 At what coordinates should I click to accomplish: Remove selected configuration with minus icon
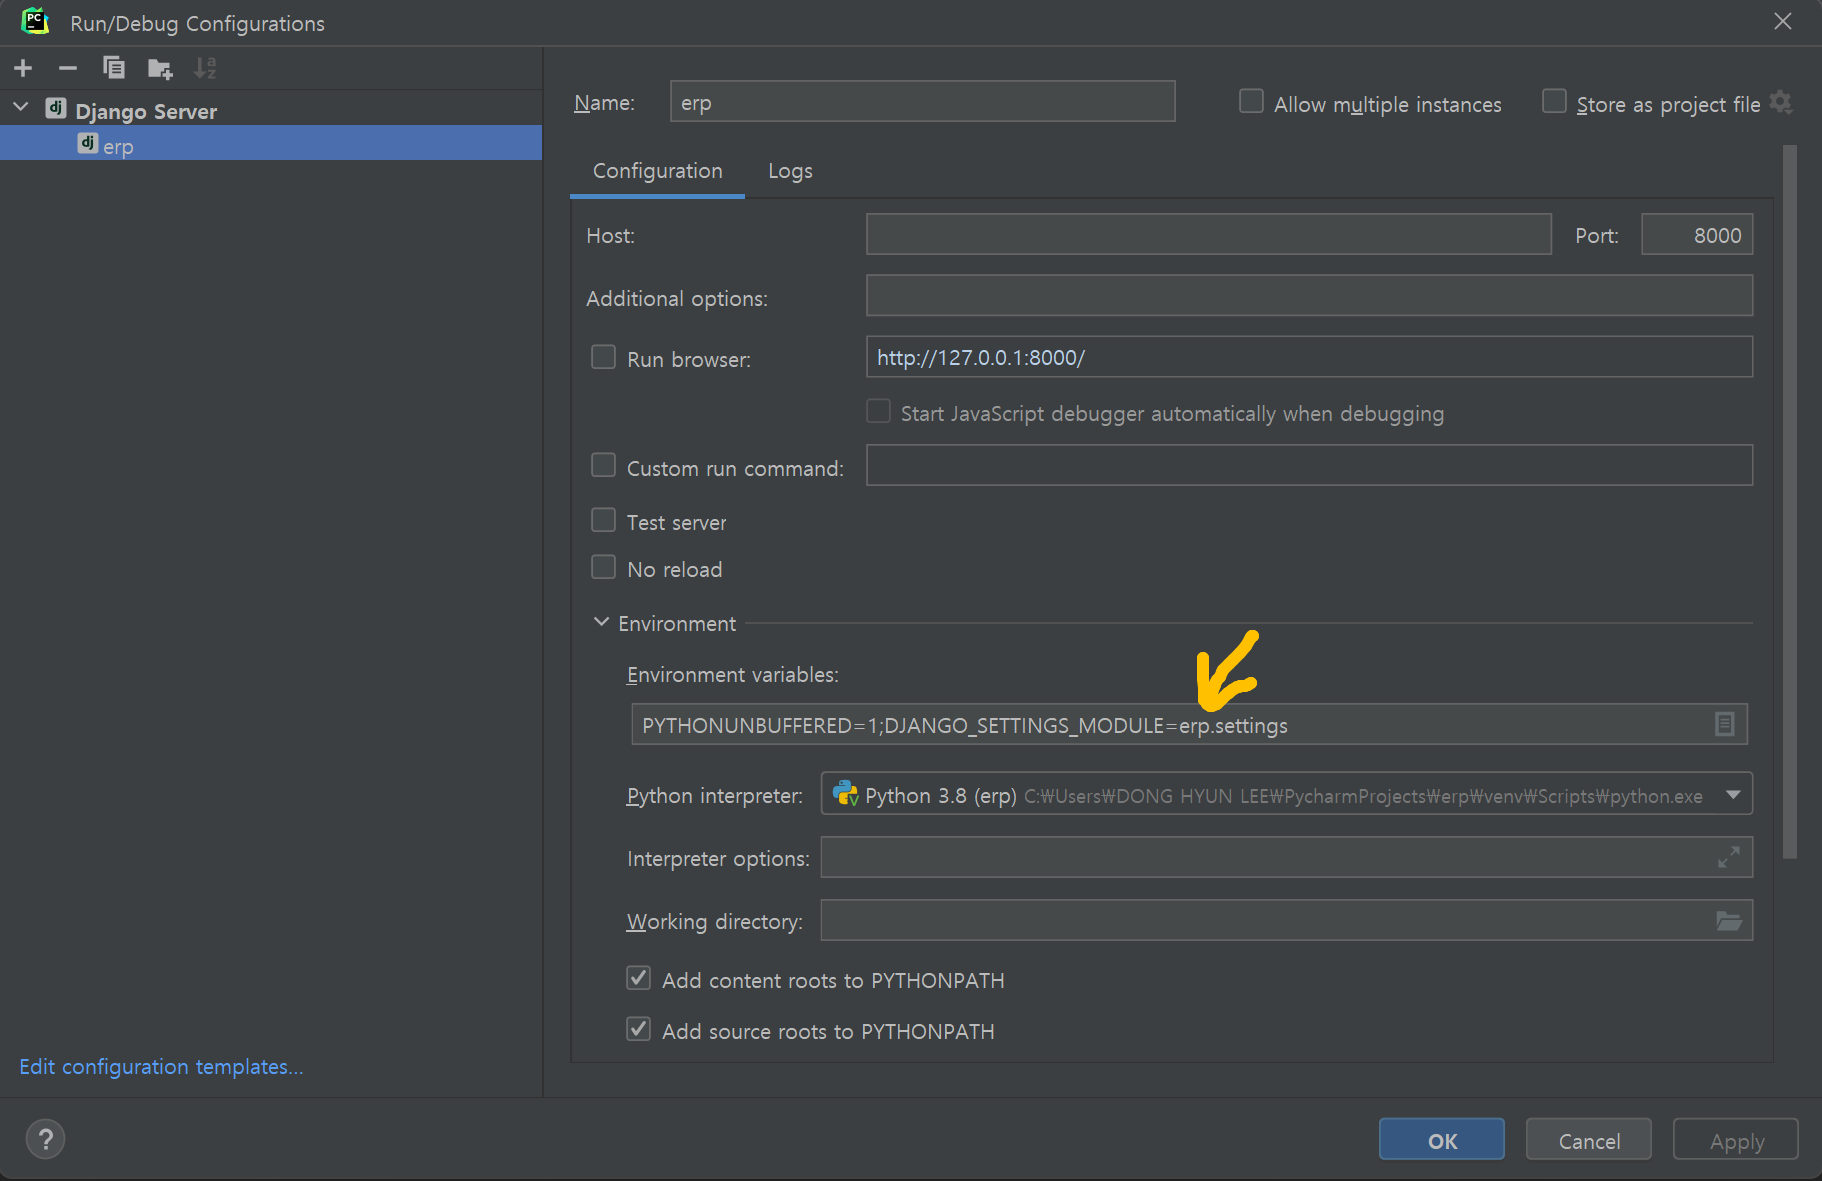click(x=68, y=68)
